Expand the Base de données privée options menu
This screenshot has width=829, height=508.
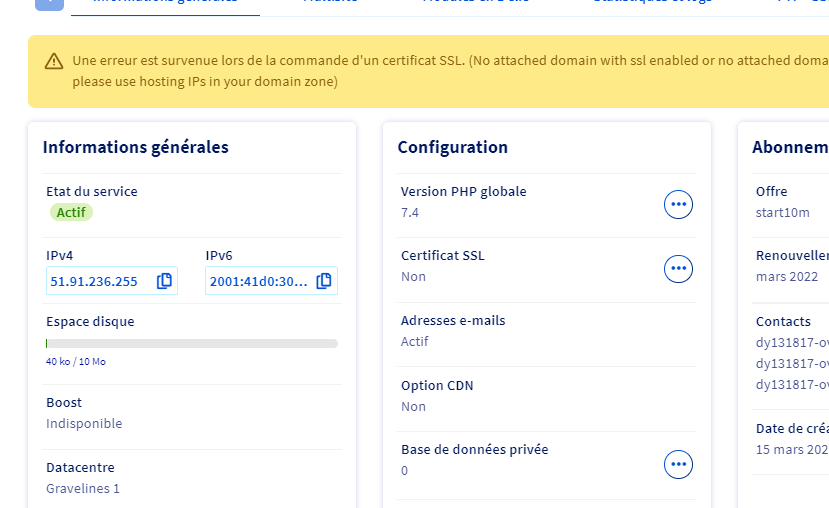[x=679, y=464]
